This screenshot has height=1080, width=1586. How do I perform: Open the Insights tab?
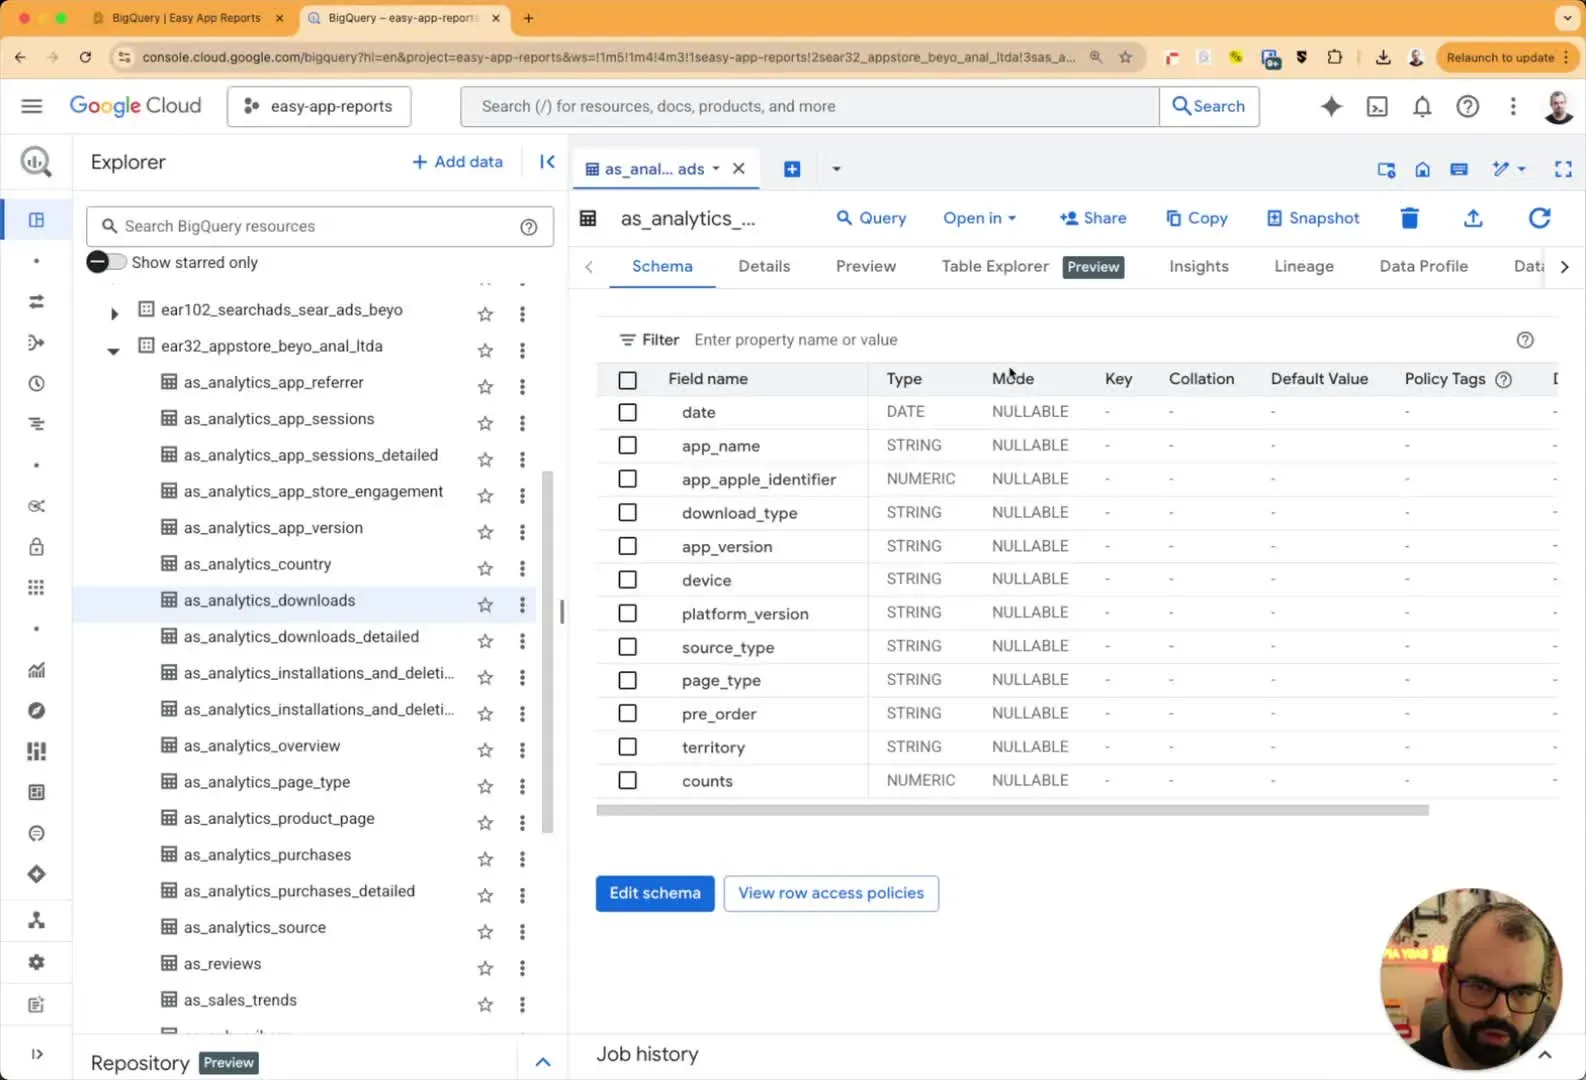pyautogui.click(x=1199, y=267)
